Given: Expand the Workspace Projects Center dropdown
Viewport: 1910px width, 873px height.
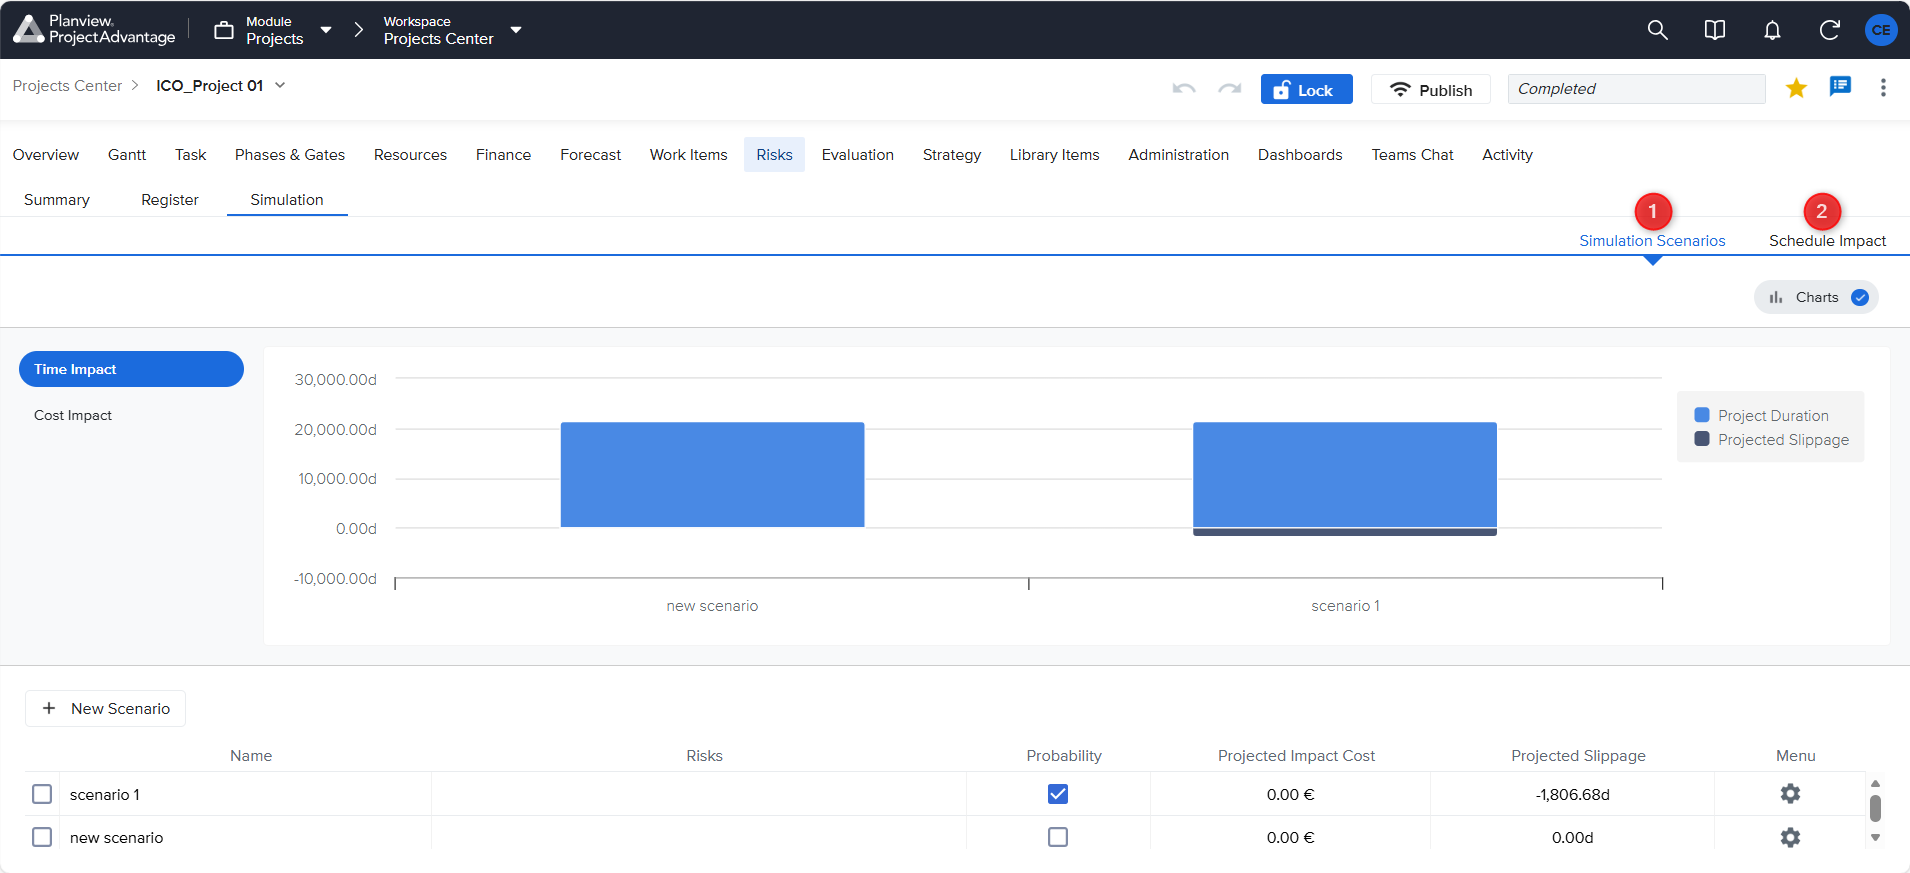Looking at the screenshot, I should point(516,30).
